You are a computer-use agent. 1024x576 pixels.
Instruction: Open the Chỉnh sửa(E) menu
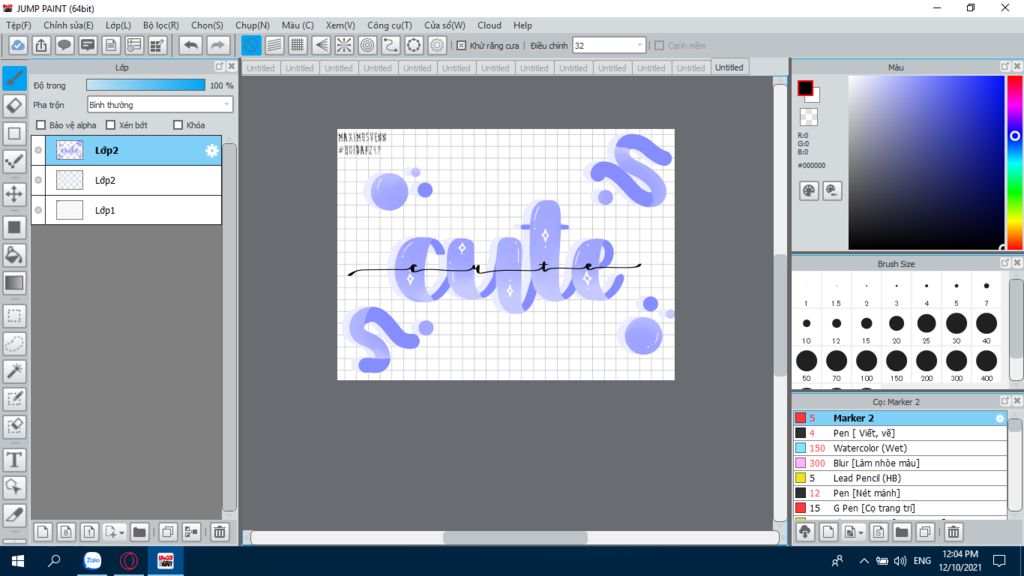click(68, 25)
